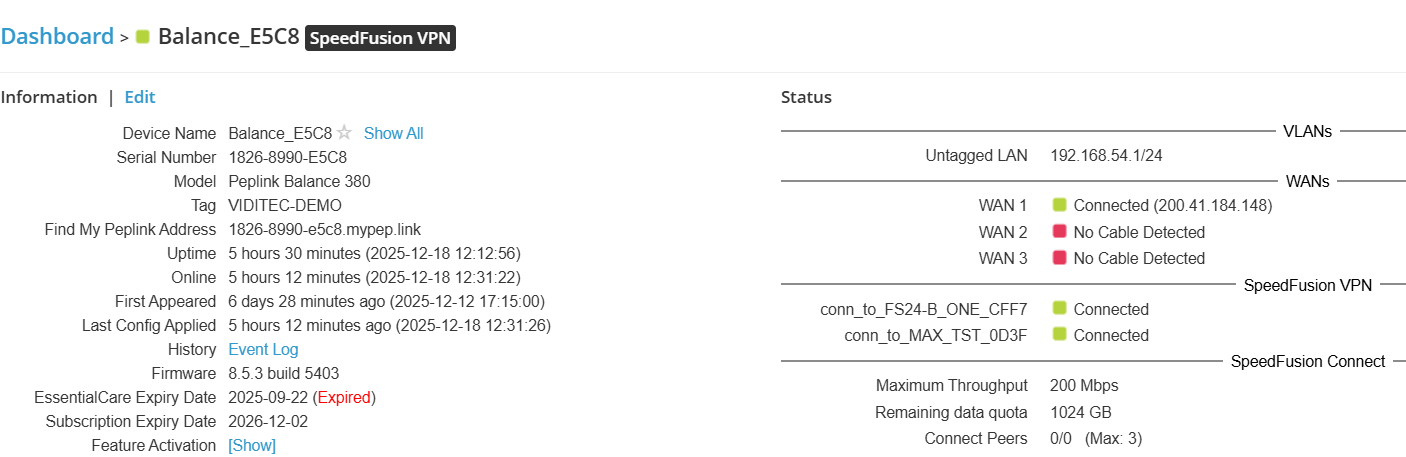The height and width of the screenshot is (457, 1406).
Task: Click the SpeedFusion VPN badge
Action: (x=380, y=38)
